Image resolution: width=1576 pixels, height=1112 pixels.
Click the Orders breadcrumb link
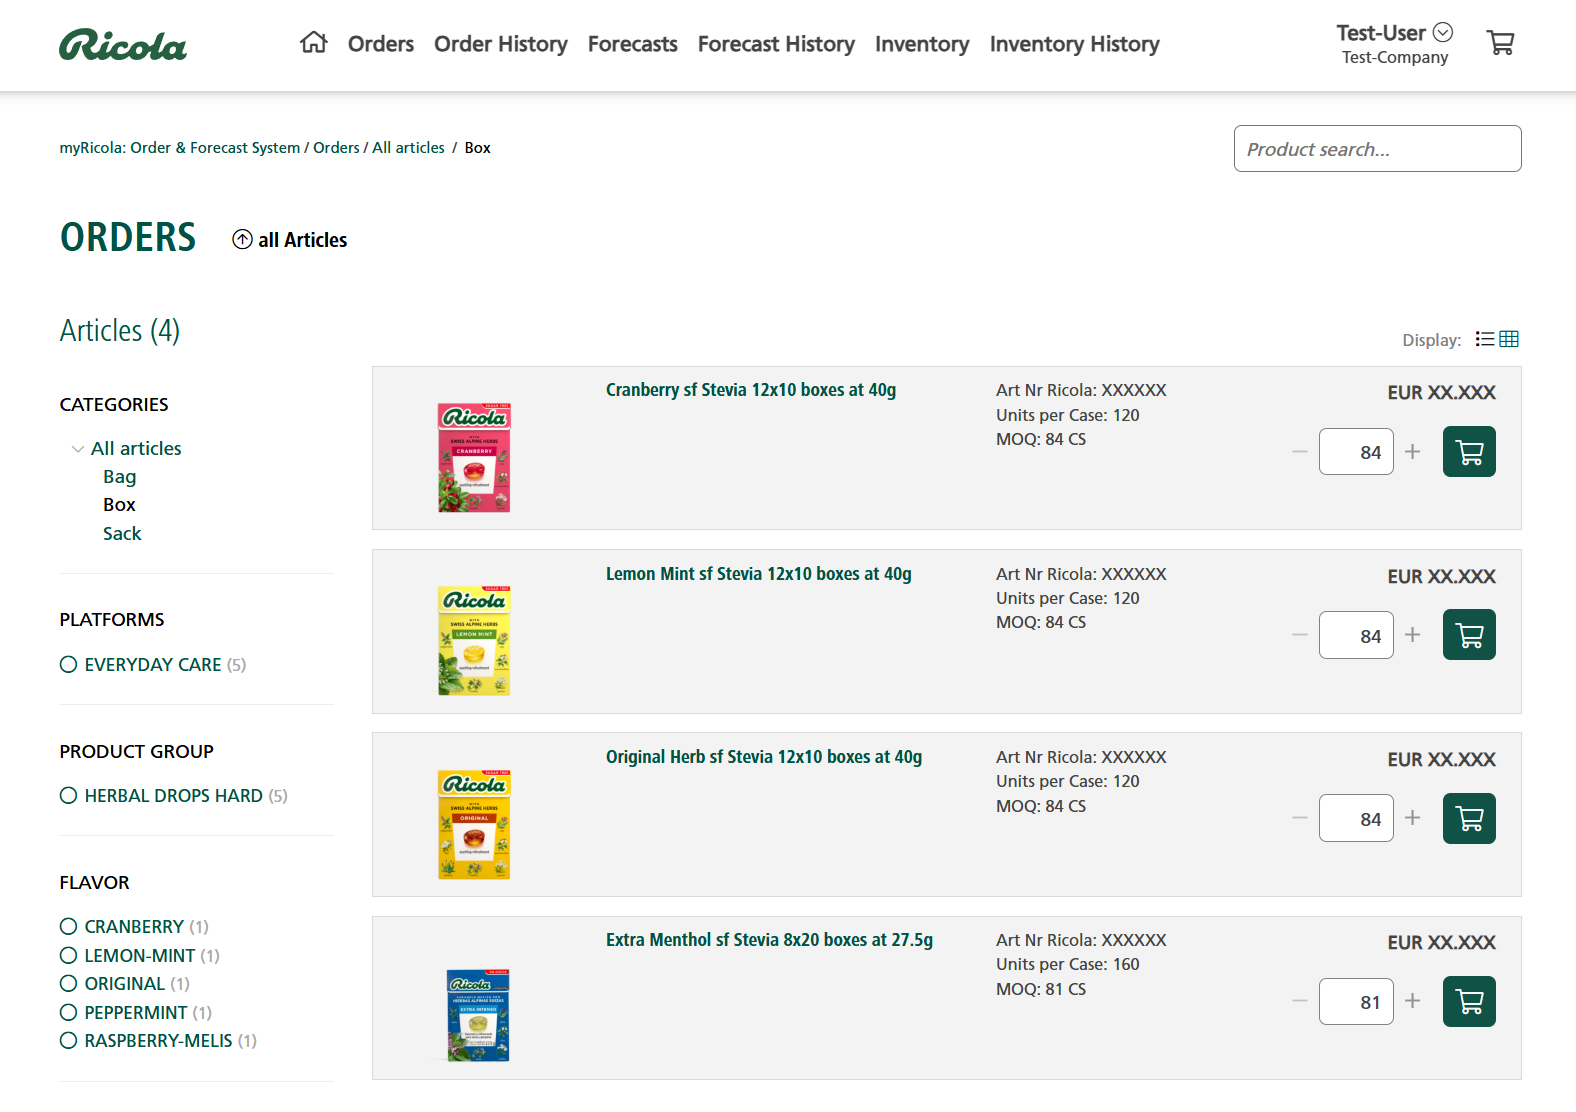pyautogui.click(x=336, y=148)
